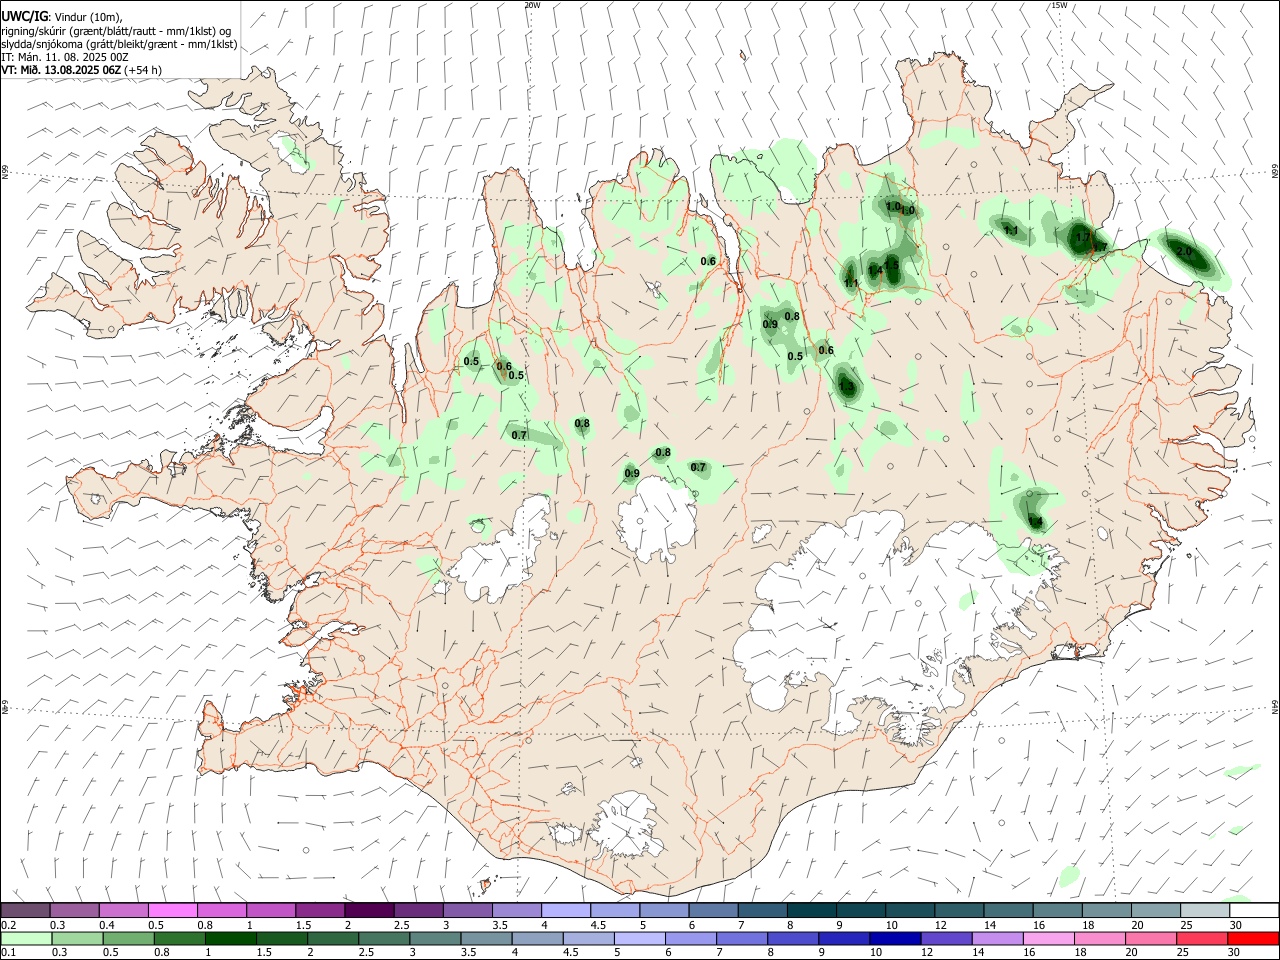The width and height of the screenshot is (1280, 960).
Task: Click the upper legend swatch labeled 0.2
Action: [26, 910]
